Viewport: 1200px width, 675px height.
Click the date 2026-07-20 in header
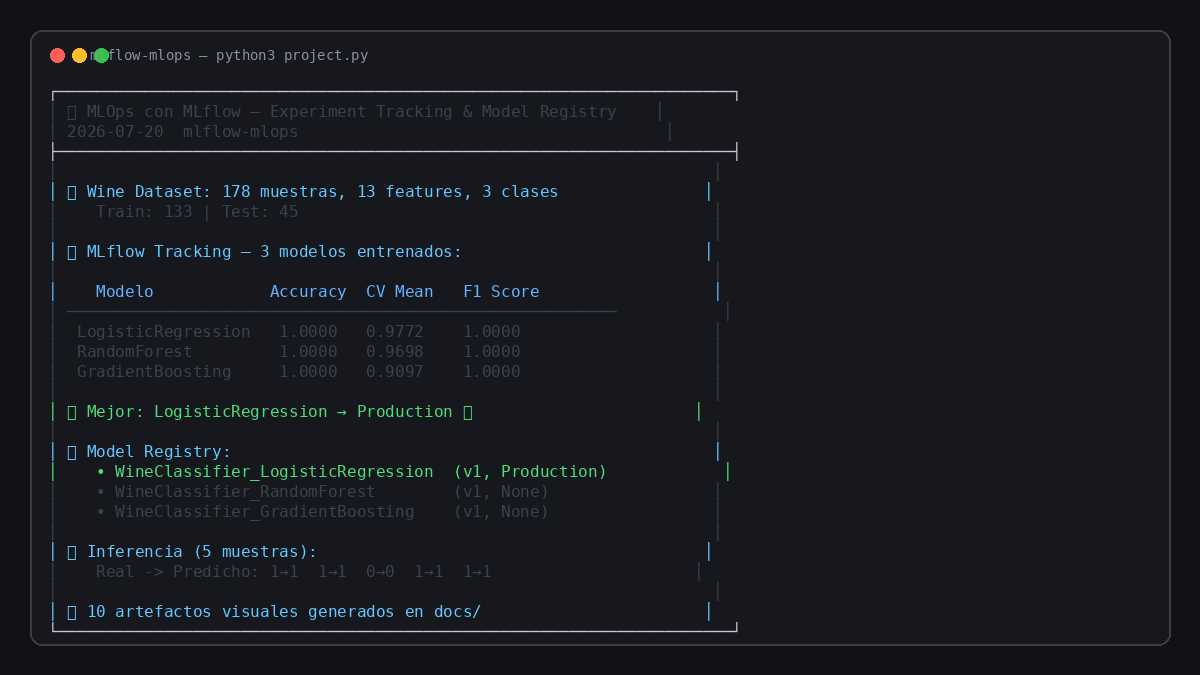[x=115, y=132]
